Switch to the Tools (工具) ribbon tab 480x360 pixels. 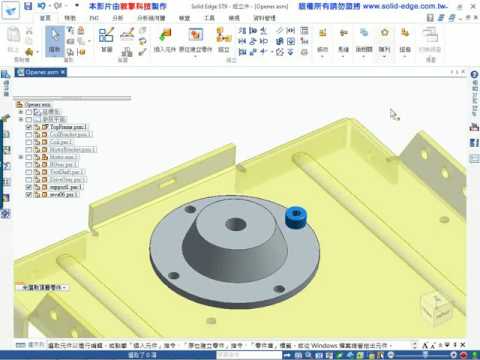click(209, 18)
